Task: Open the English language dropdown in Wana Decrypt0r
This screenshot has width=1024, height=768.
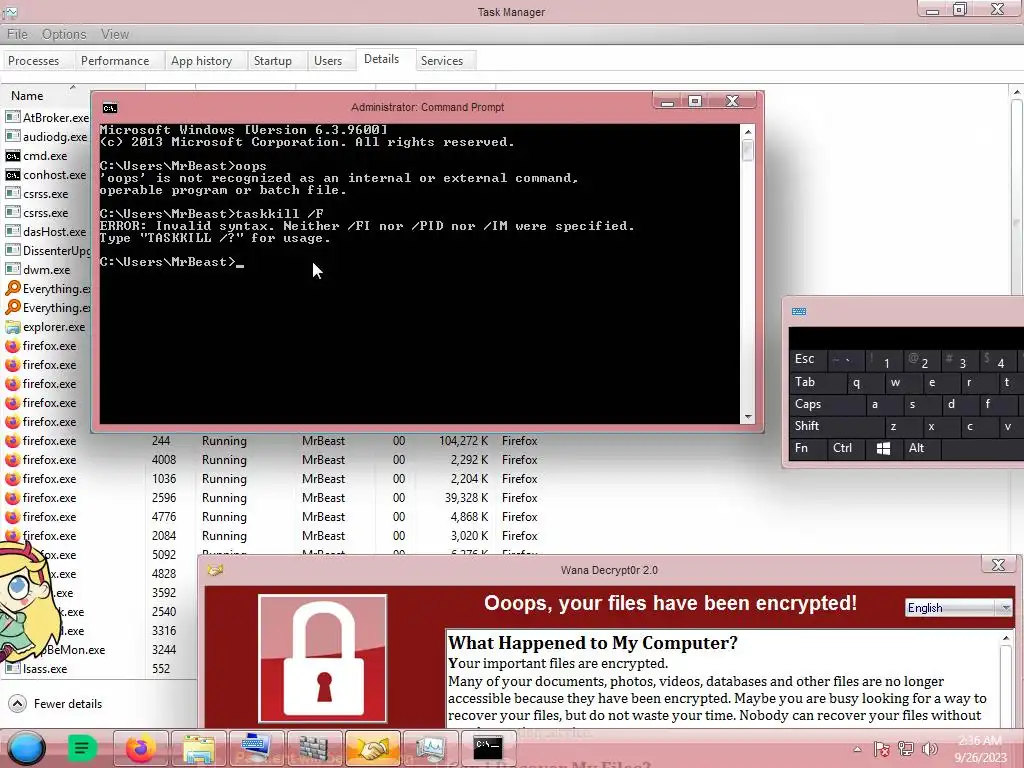Action: pos(959,608)
